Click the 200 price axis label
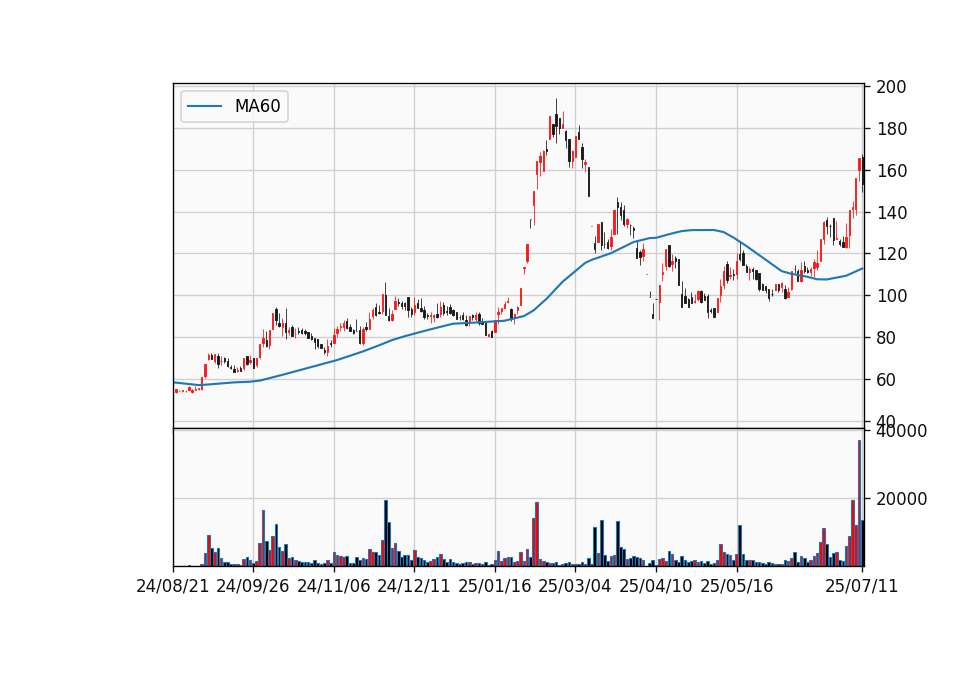Screen dimensions: 960x690 point(891,87)
